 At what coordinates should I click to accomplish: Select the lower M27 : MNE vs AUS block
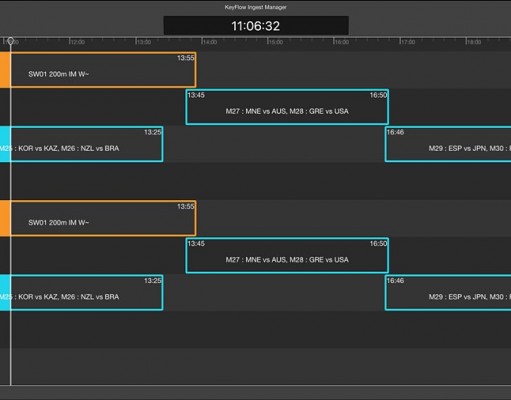coord(287,256)
